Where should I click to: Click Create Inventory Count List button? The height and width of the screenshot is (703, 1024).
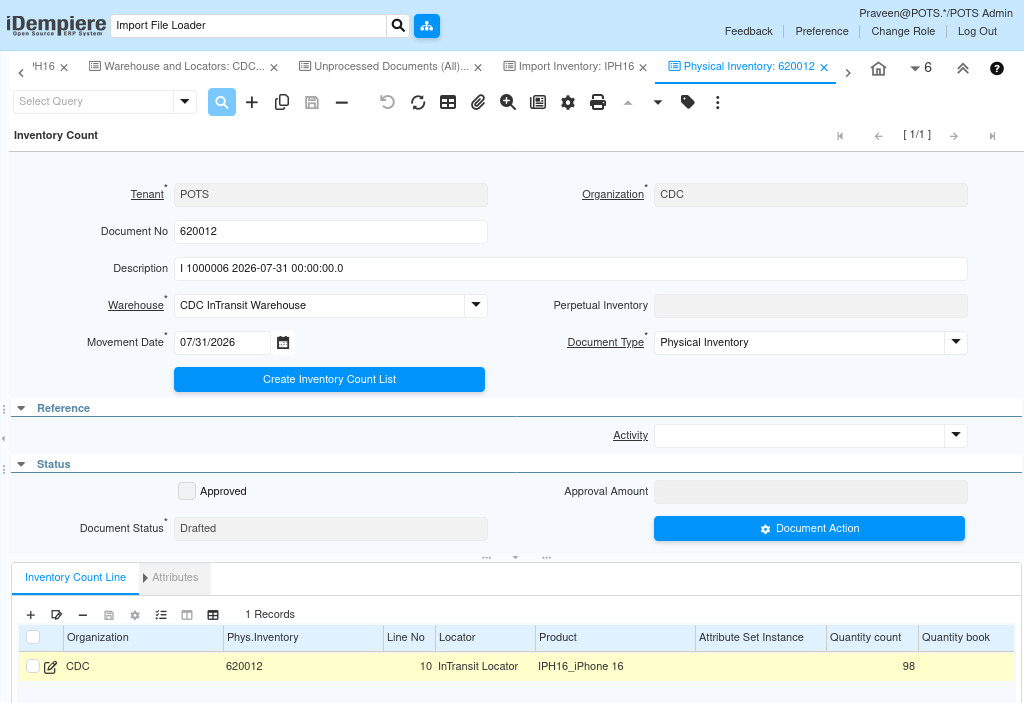(x=329, y=380)
